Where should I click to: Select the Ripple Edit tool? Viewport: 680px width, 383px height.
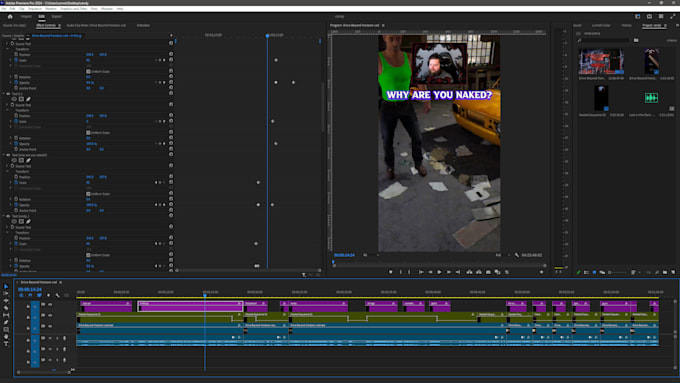6,301
